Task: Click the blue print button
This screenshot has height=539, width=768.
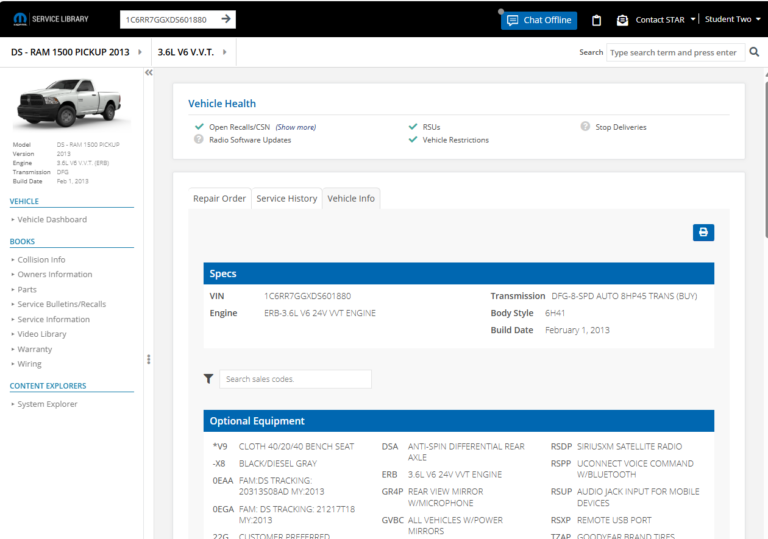Action: pos(703,232)
